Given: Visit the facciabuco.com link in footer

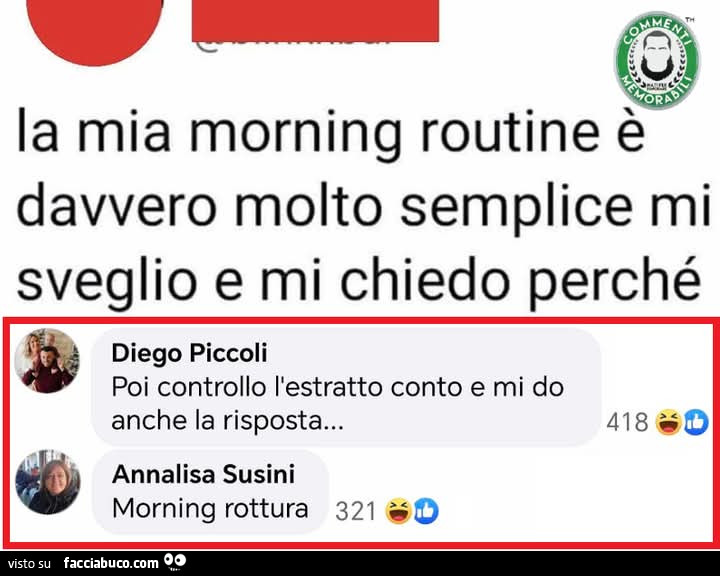Looking at the screenshot, I should click(x=111, y=562).
